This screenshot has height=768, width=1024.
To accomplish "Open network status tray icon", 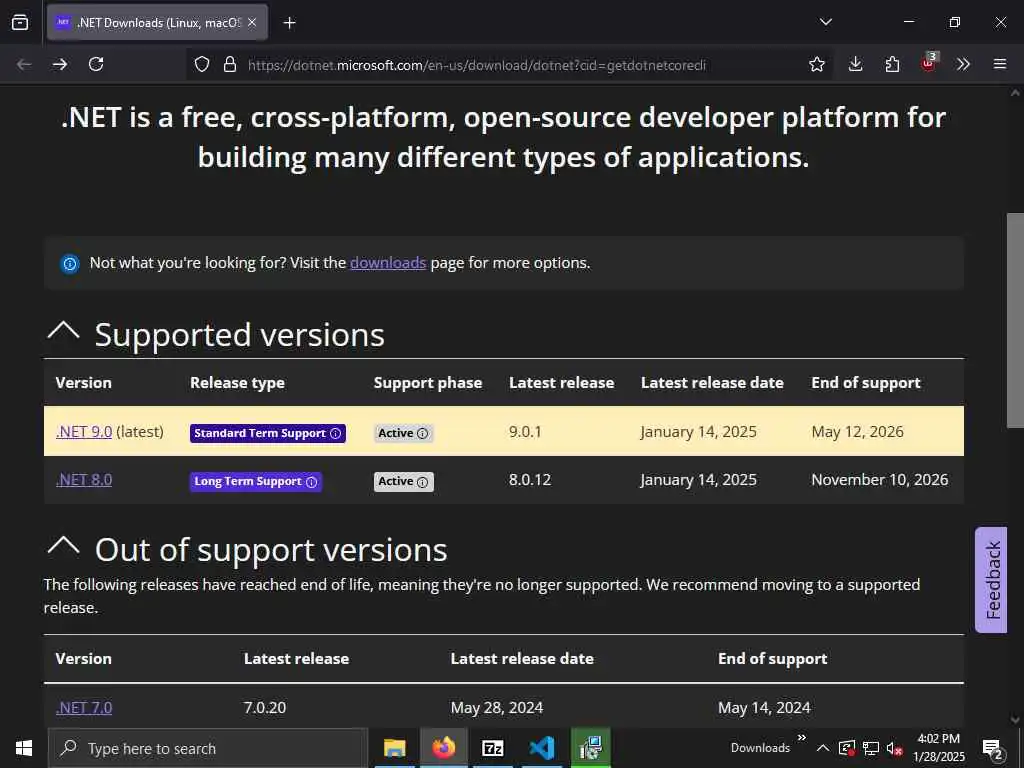I will coord(871,748).
